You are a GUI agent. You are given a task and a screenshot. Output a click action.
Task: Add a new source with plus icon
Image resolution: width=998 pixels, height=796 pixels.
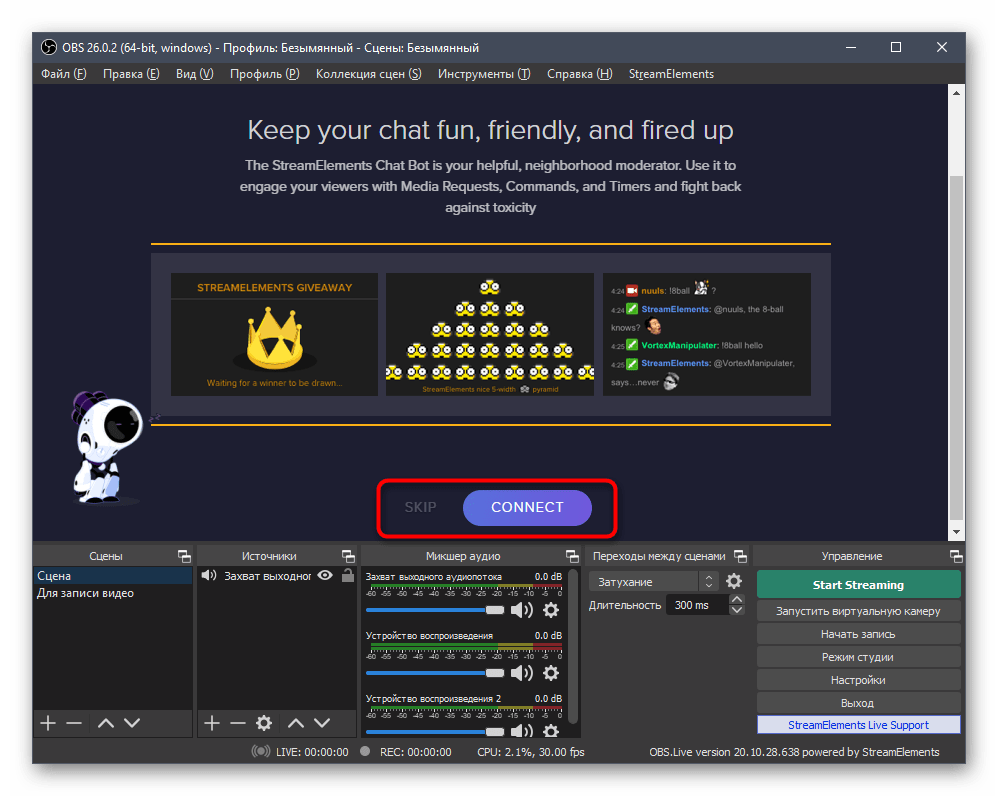pos(211,723)
